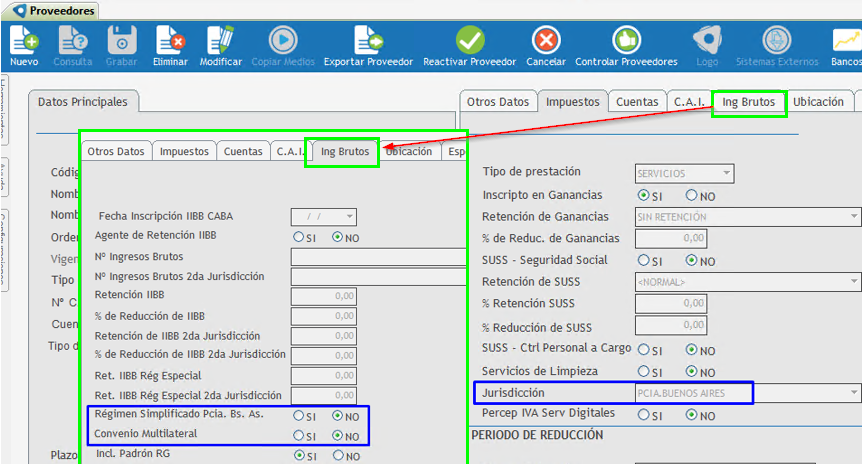Open Jurisdicción dropdown

tap(854, 393)
